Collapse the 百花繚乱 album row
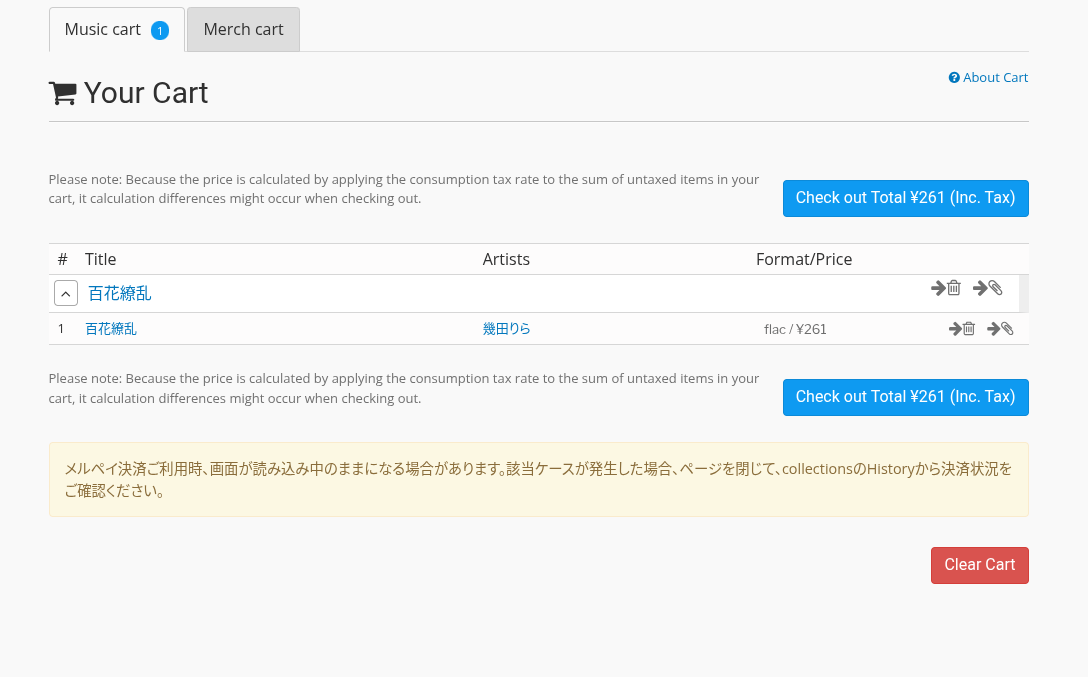 [64, 294]
